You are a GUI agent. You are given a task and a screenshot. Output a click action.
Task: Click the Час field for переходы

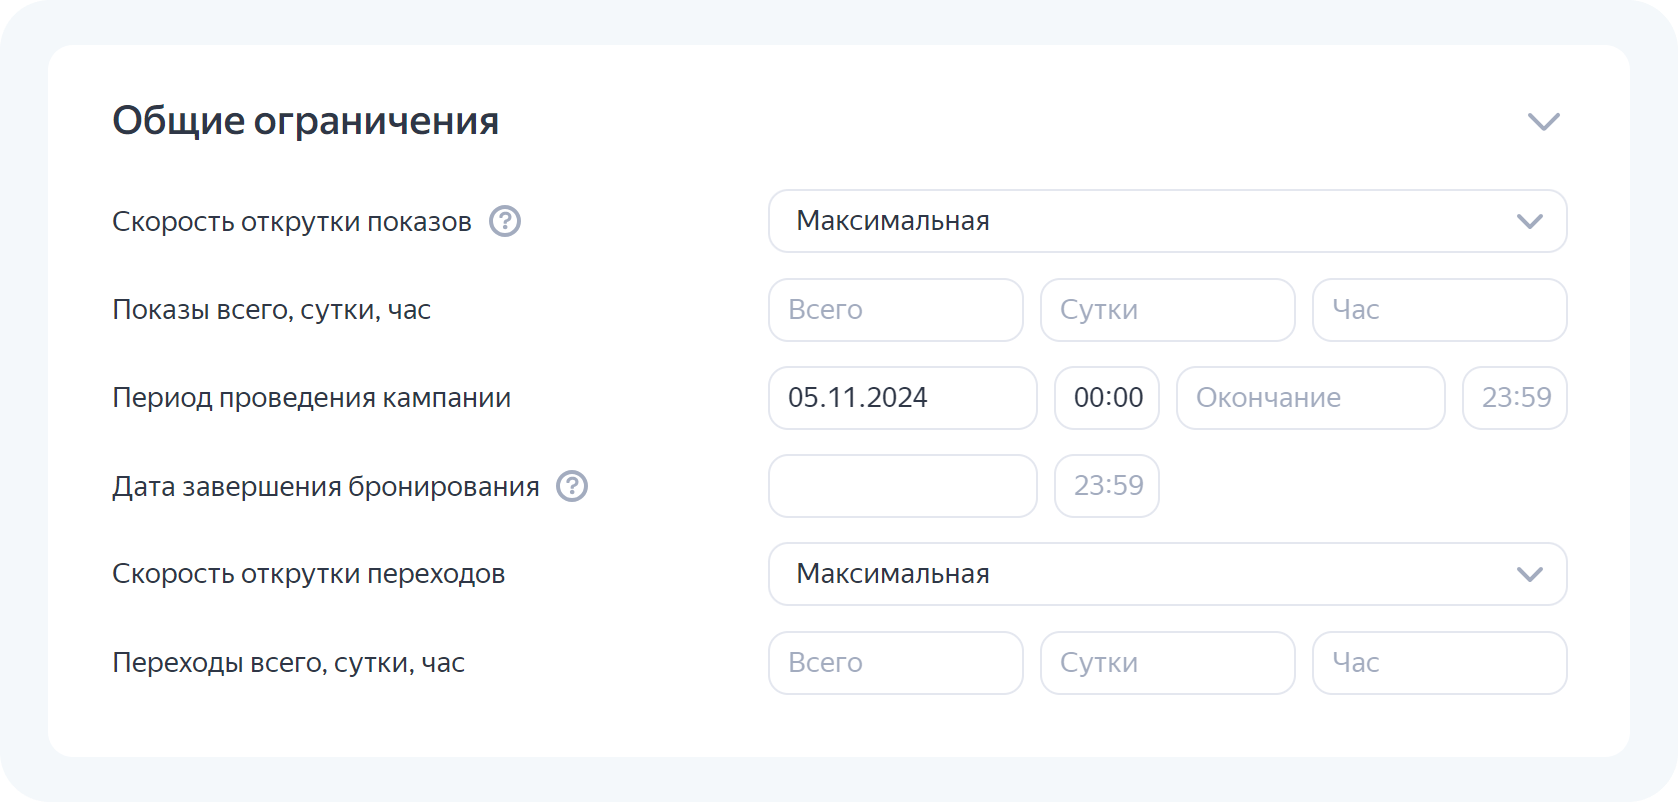pyautogui.click(x=1439, y=663)
